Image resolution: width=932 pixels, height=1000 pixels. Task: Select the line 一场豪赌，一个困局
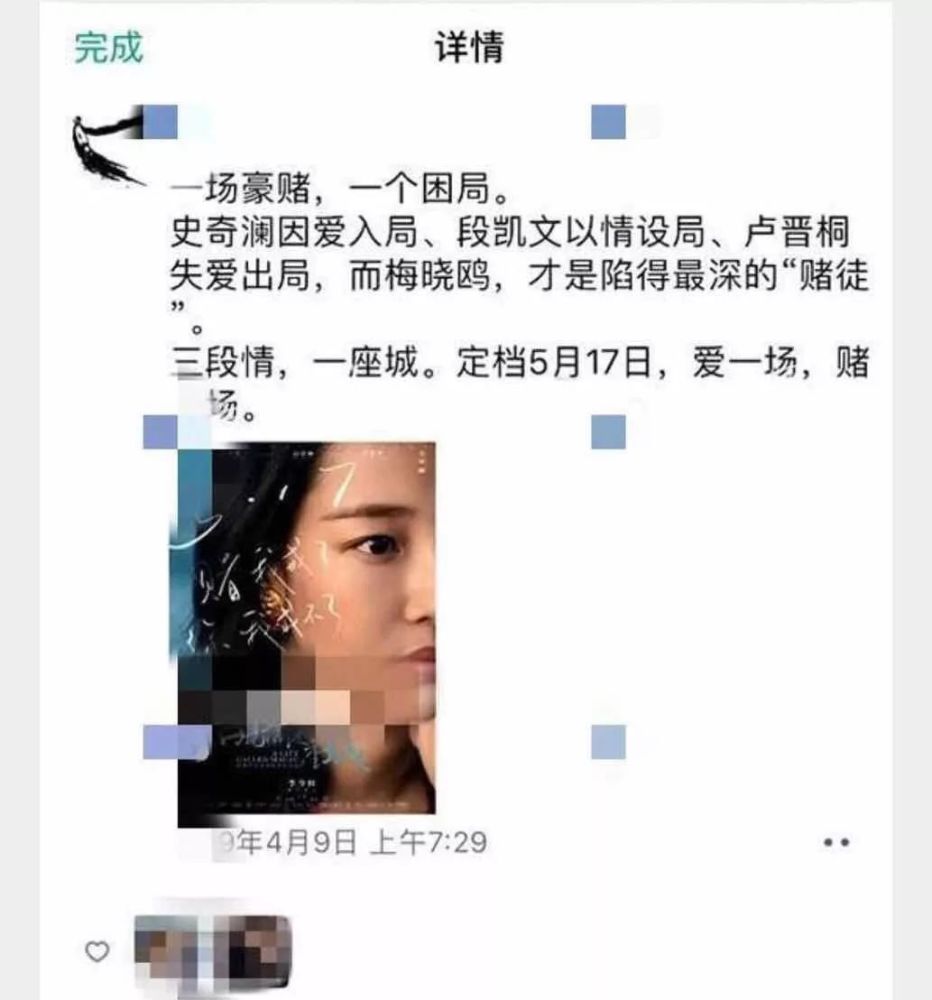(341, 189)
